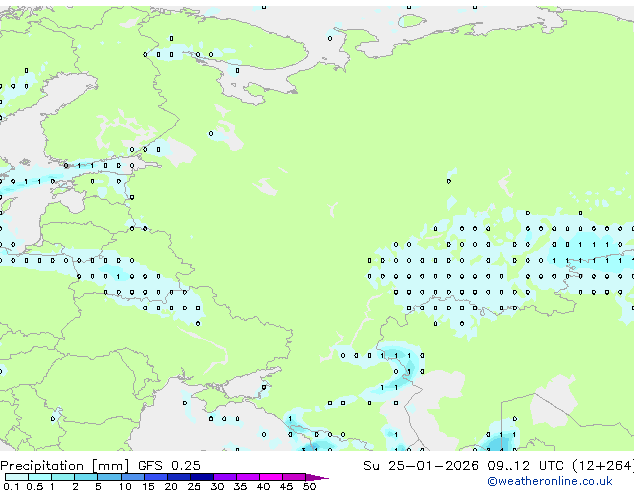Click the '30' legend scale value

click(217, 486)
